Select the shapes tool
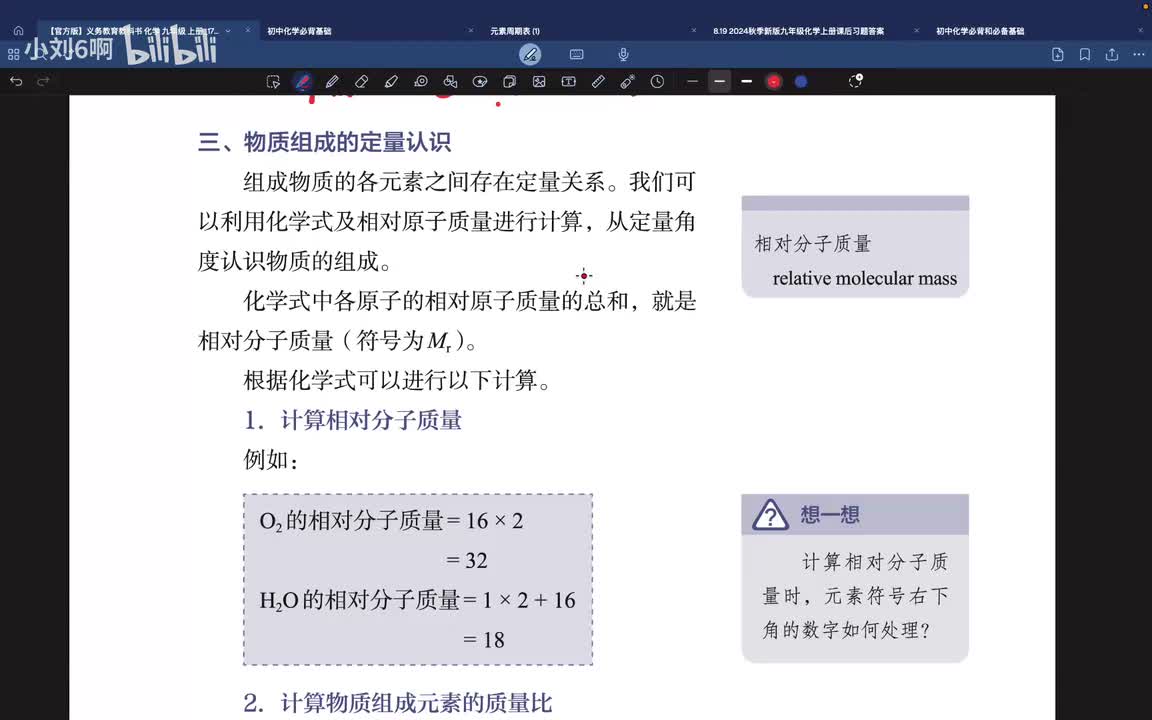 pos(450,82)
